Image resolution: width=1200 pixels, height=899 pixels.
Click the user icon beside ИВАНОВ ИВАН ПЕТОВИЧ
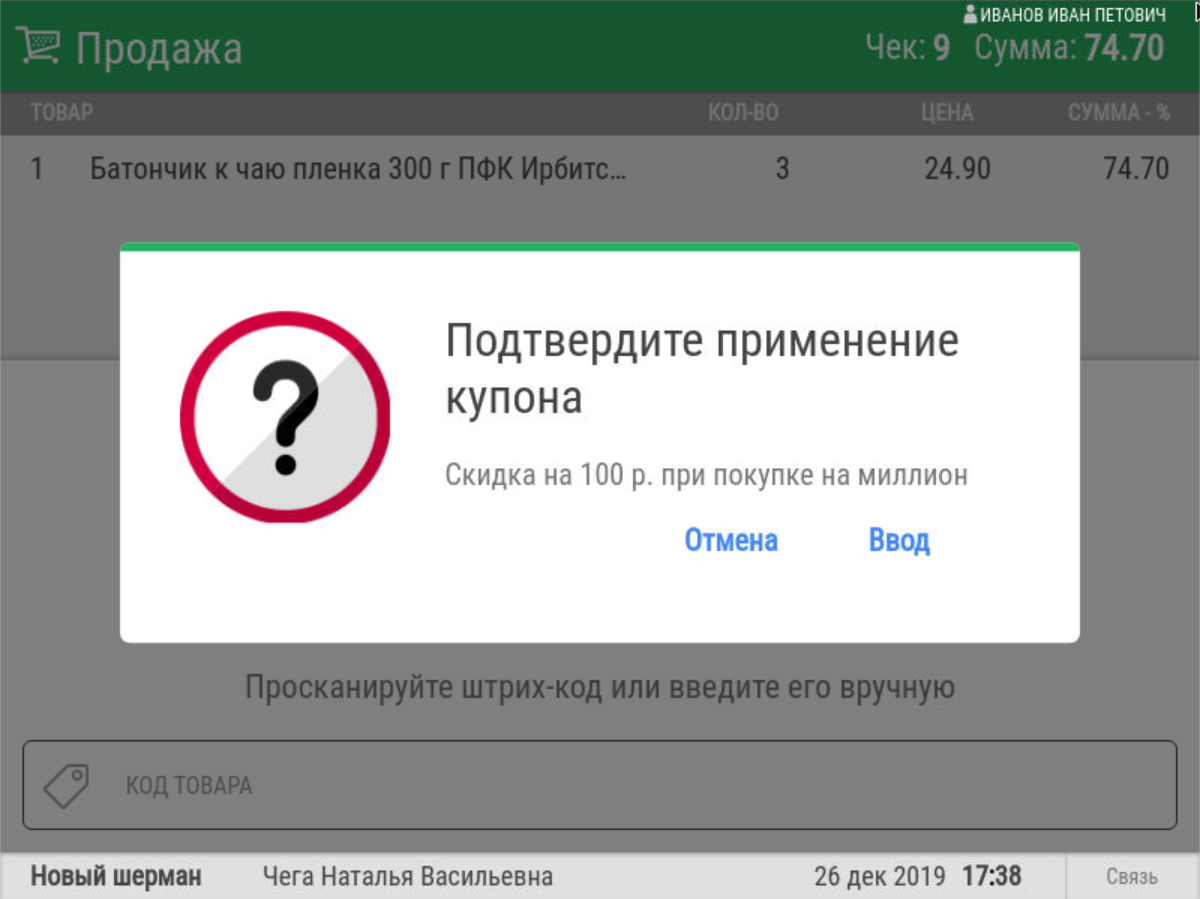tap(970, 15)
